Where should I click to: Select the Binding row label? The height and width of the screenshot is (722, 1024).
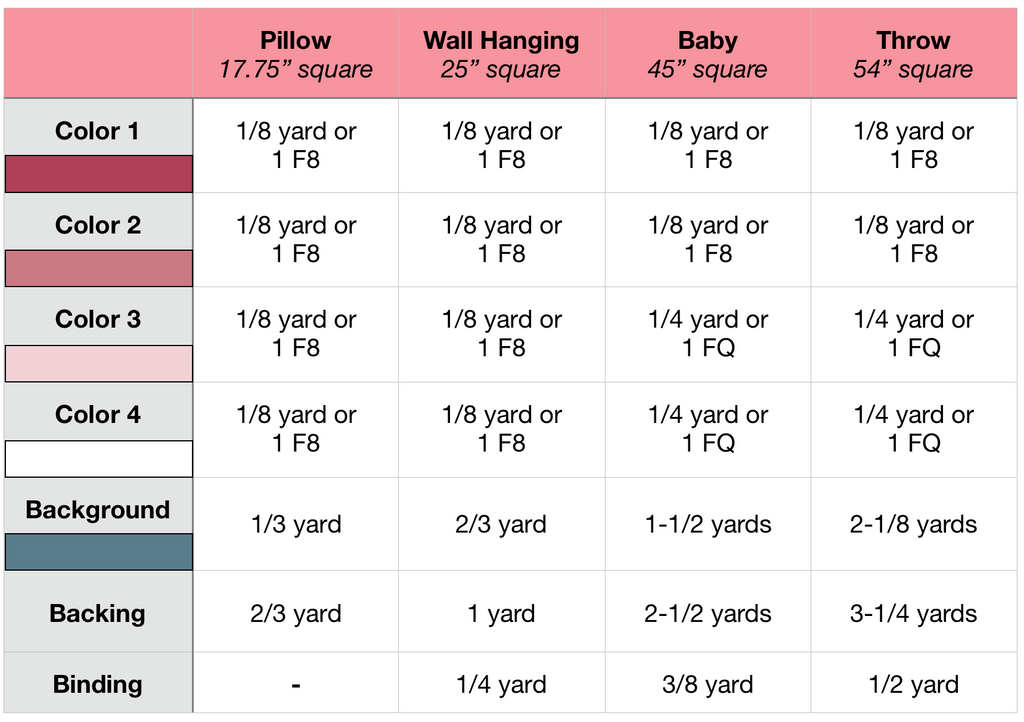97,684
